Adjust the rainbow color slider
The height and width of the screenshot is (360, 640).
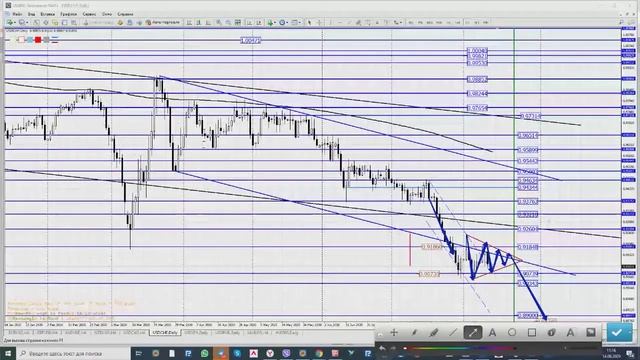[461, 348]
